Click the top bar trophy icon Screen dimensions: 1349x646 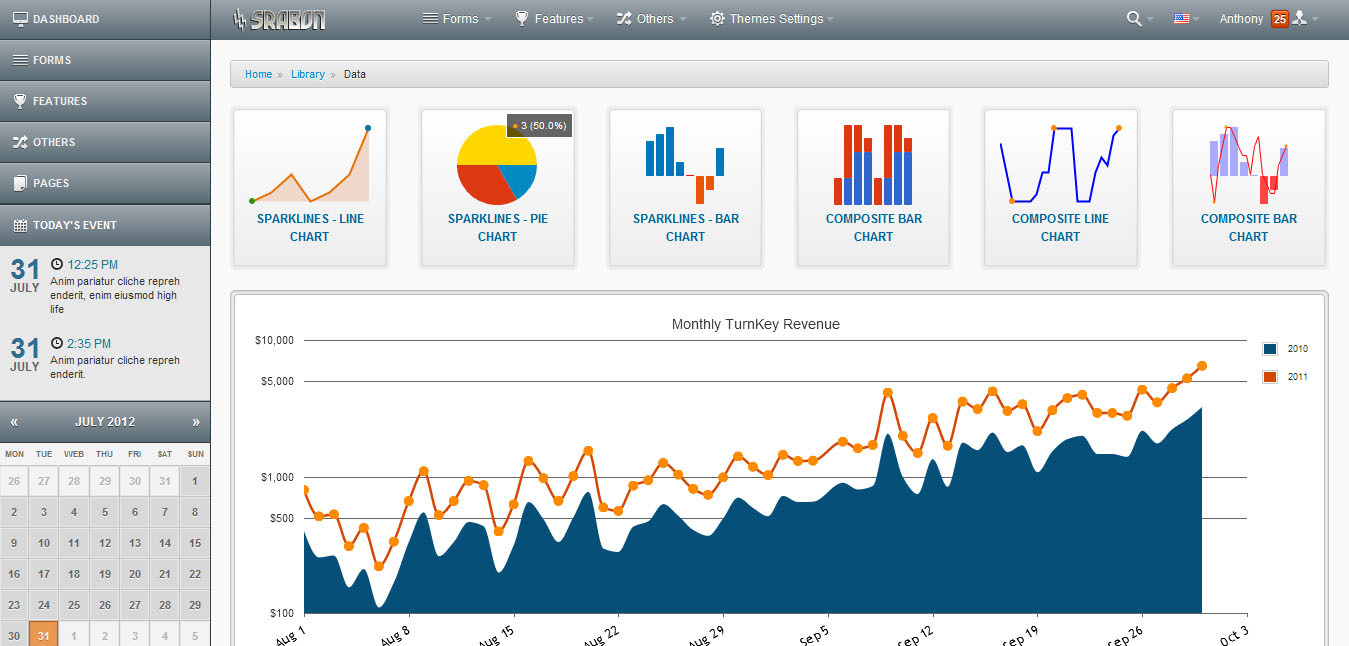tap(522, 19)
